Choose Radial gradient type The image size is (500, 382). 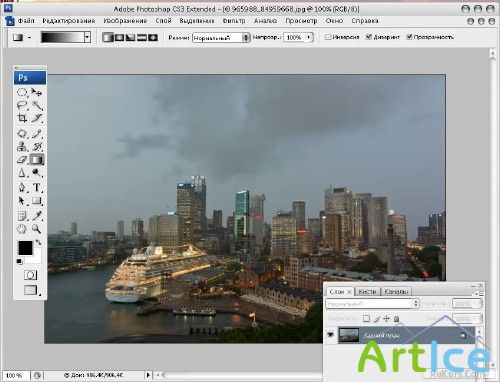119,37
